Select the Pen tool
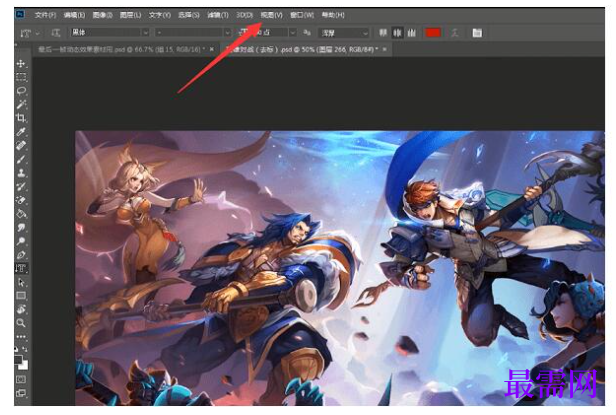Viewport: 616px width, 415px height. coord(21,255)
